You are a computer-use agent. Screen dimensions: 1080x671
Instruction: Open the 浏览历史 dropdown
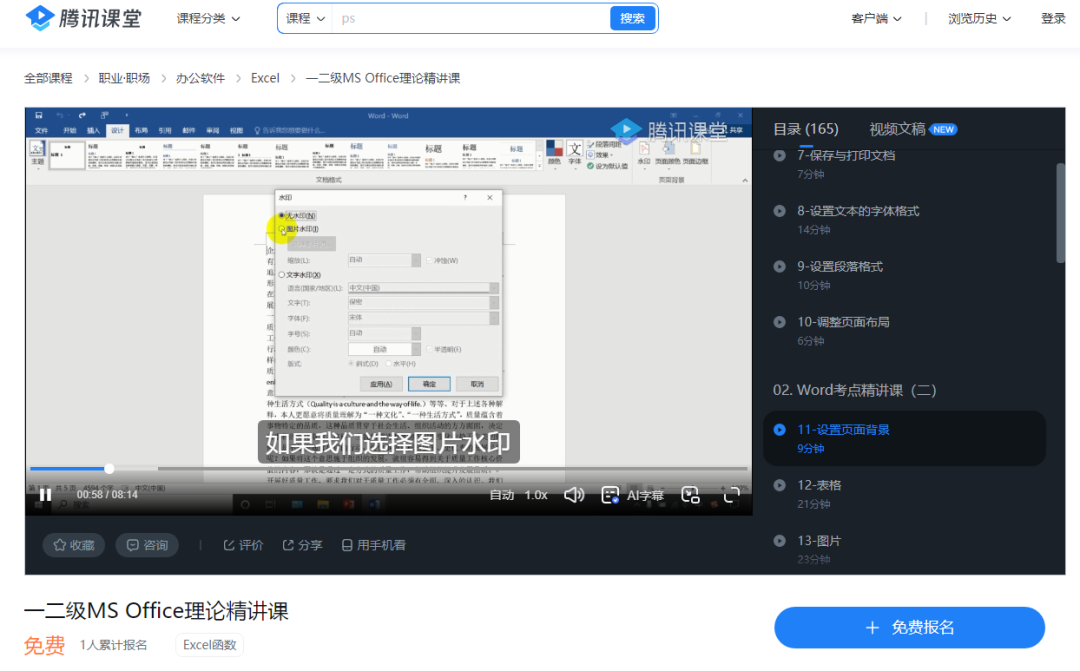(979, 18)
